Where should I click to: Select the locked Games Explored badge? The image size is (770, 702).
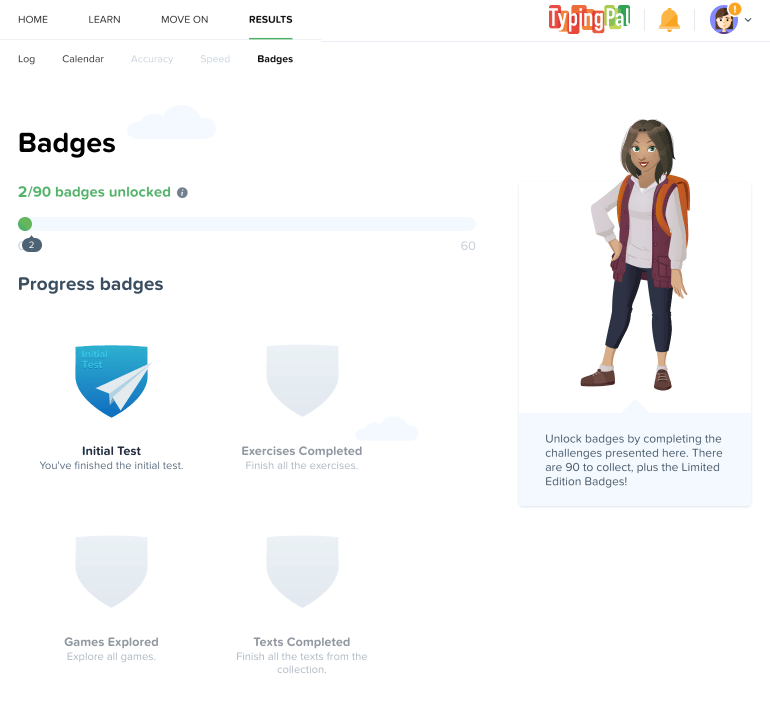click(111, 571)
